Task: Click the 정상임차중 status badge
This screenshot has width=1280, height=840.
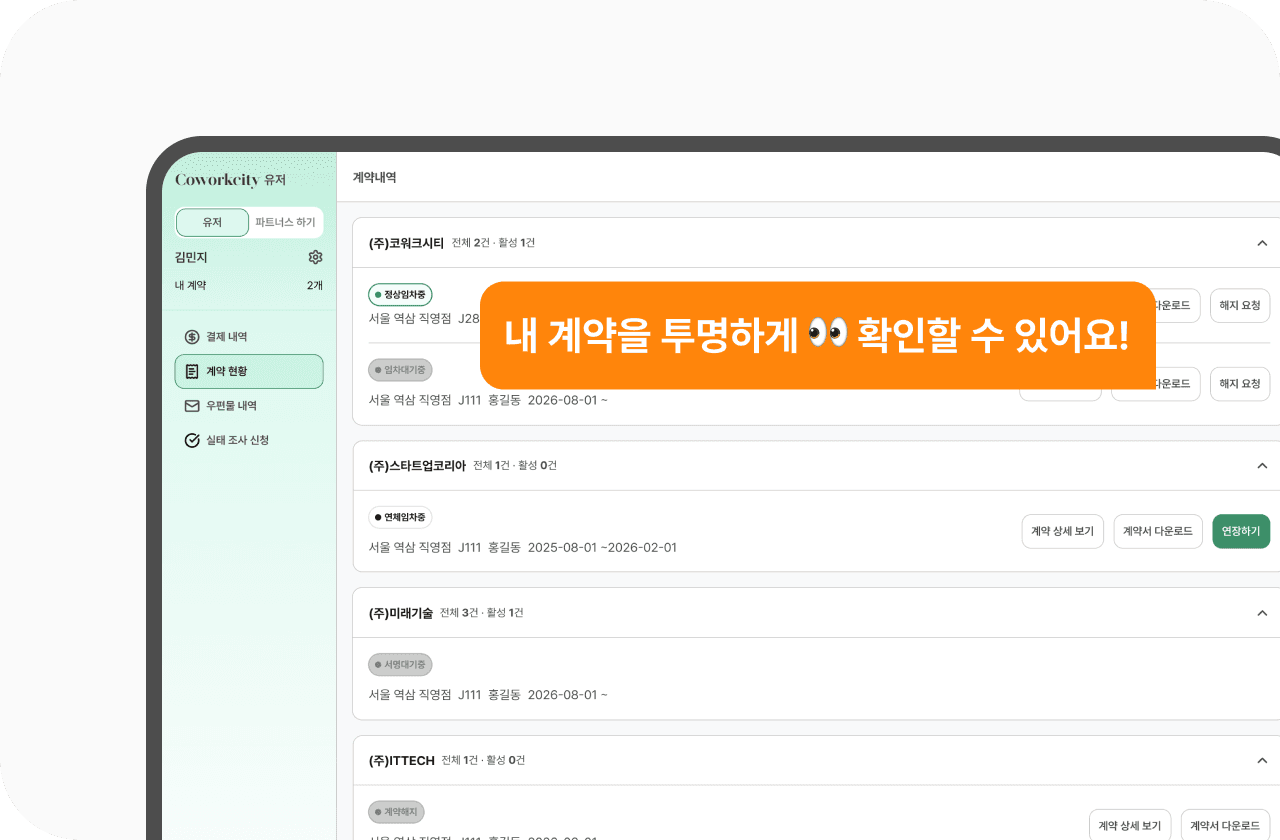Action: [x=400, y=295]
